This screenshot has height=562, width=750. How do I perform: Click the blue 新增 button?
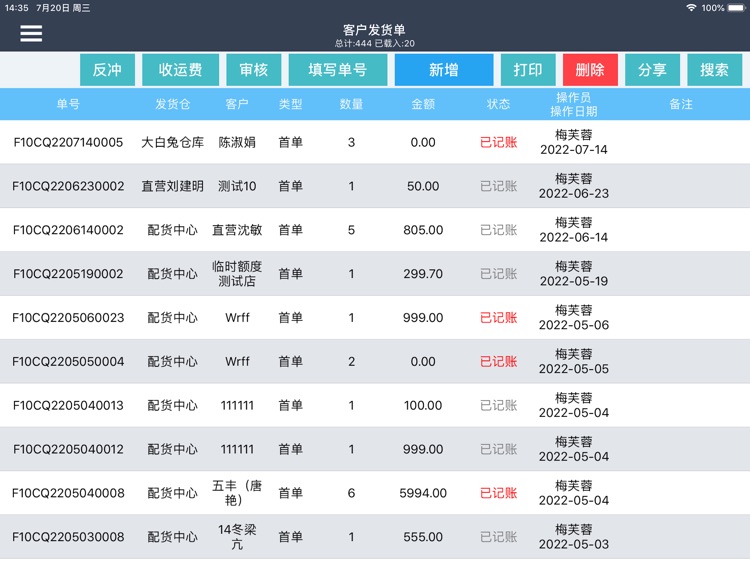point(444,70)
